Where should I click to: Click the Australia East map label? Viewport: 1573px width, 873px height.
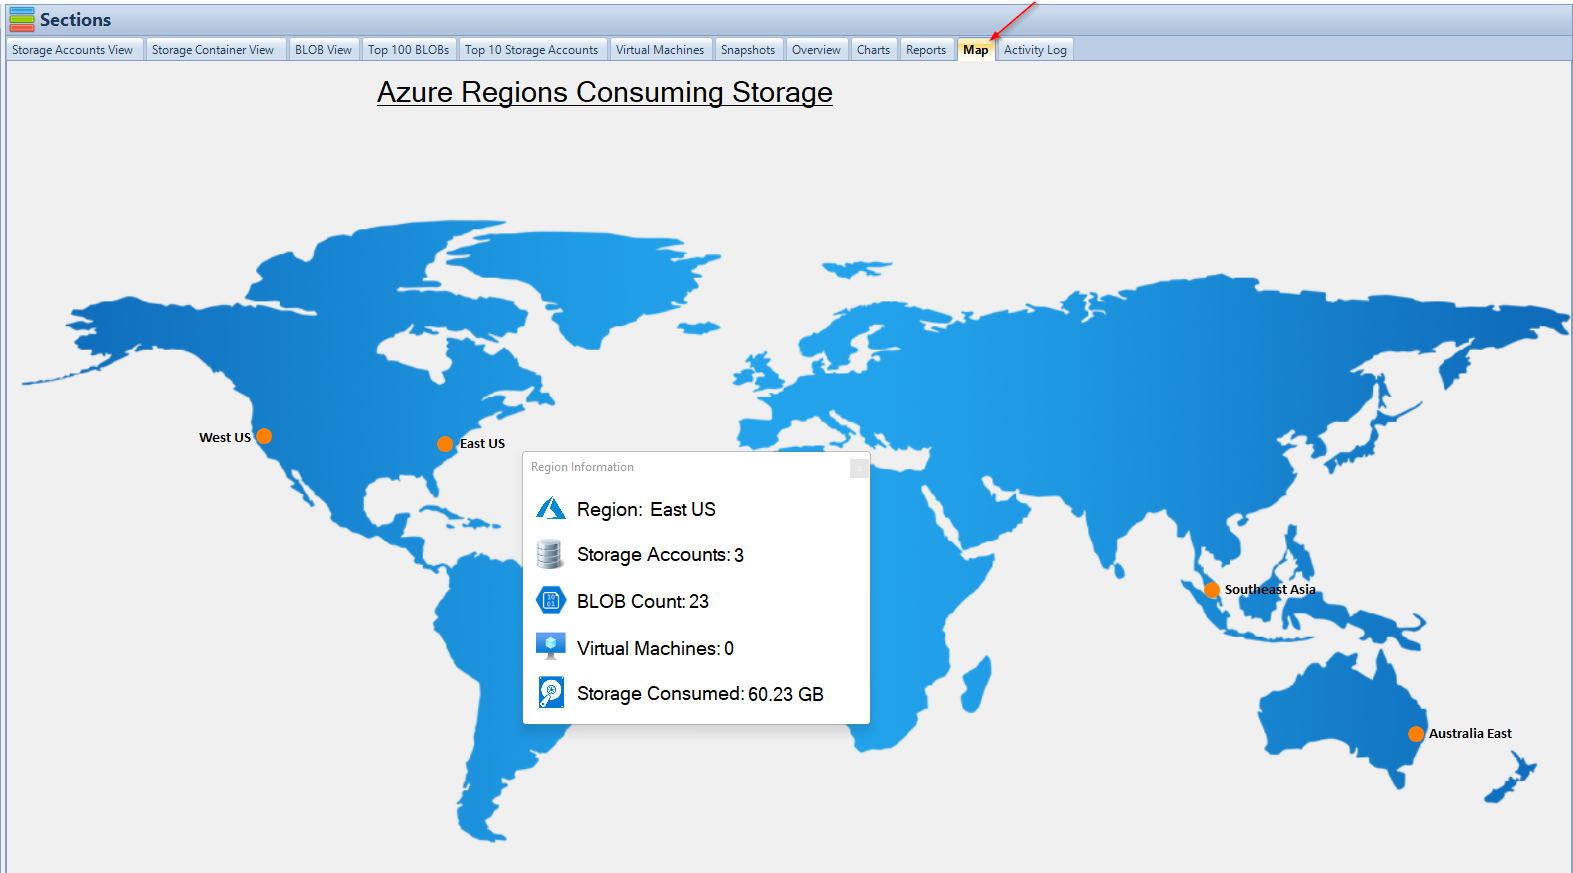tap(1470, 734)
